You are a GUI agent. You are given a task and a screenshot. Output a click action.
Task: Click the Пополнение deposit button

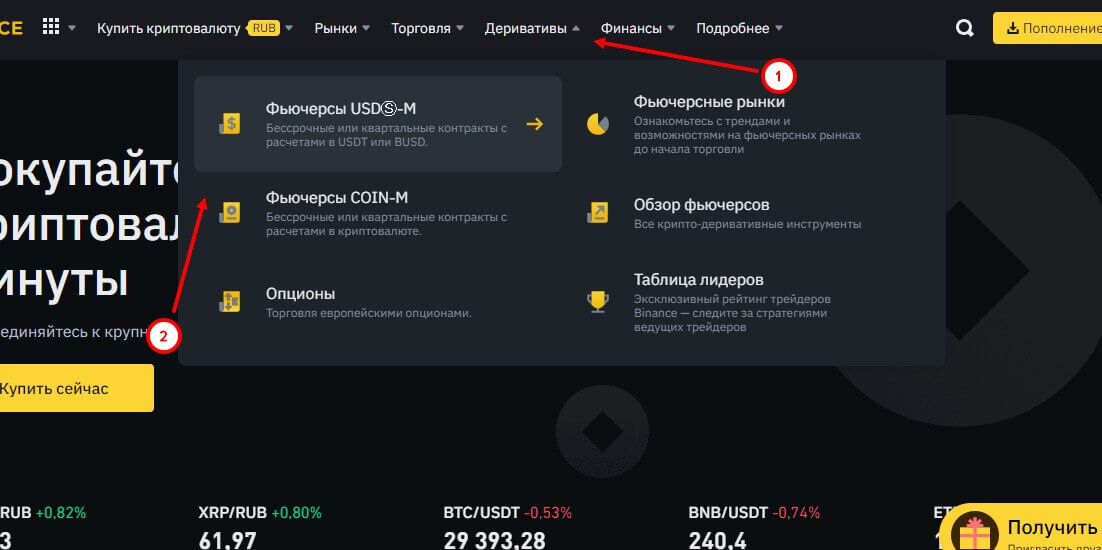pos(1050,28)
